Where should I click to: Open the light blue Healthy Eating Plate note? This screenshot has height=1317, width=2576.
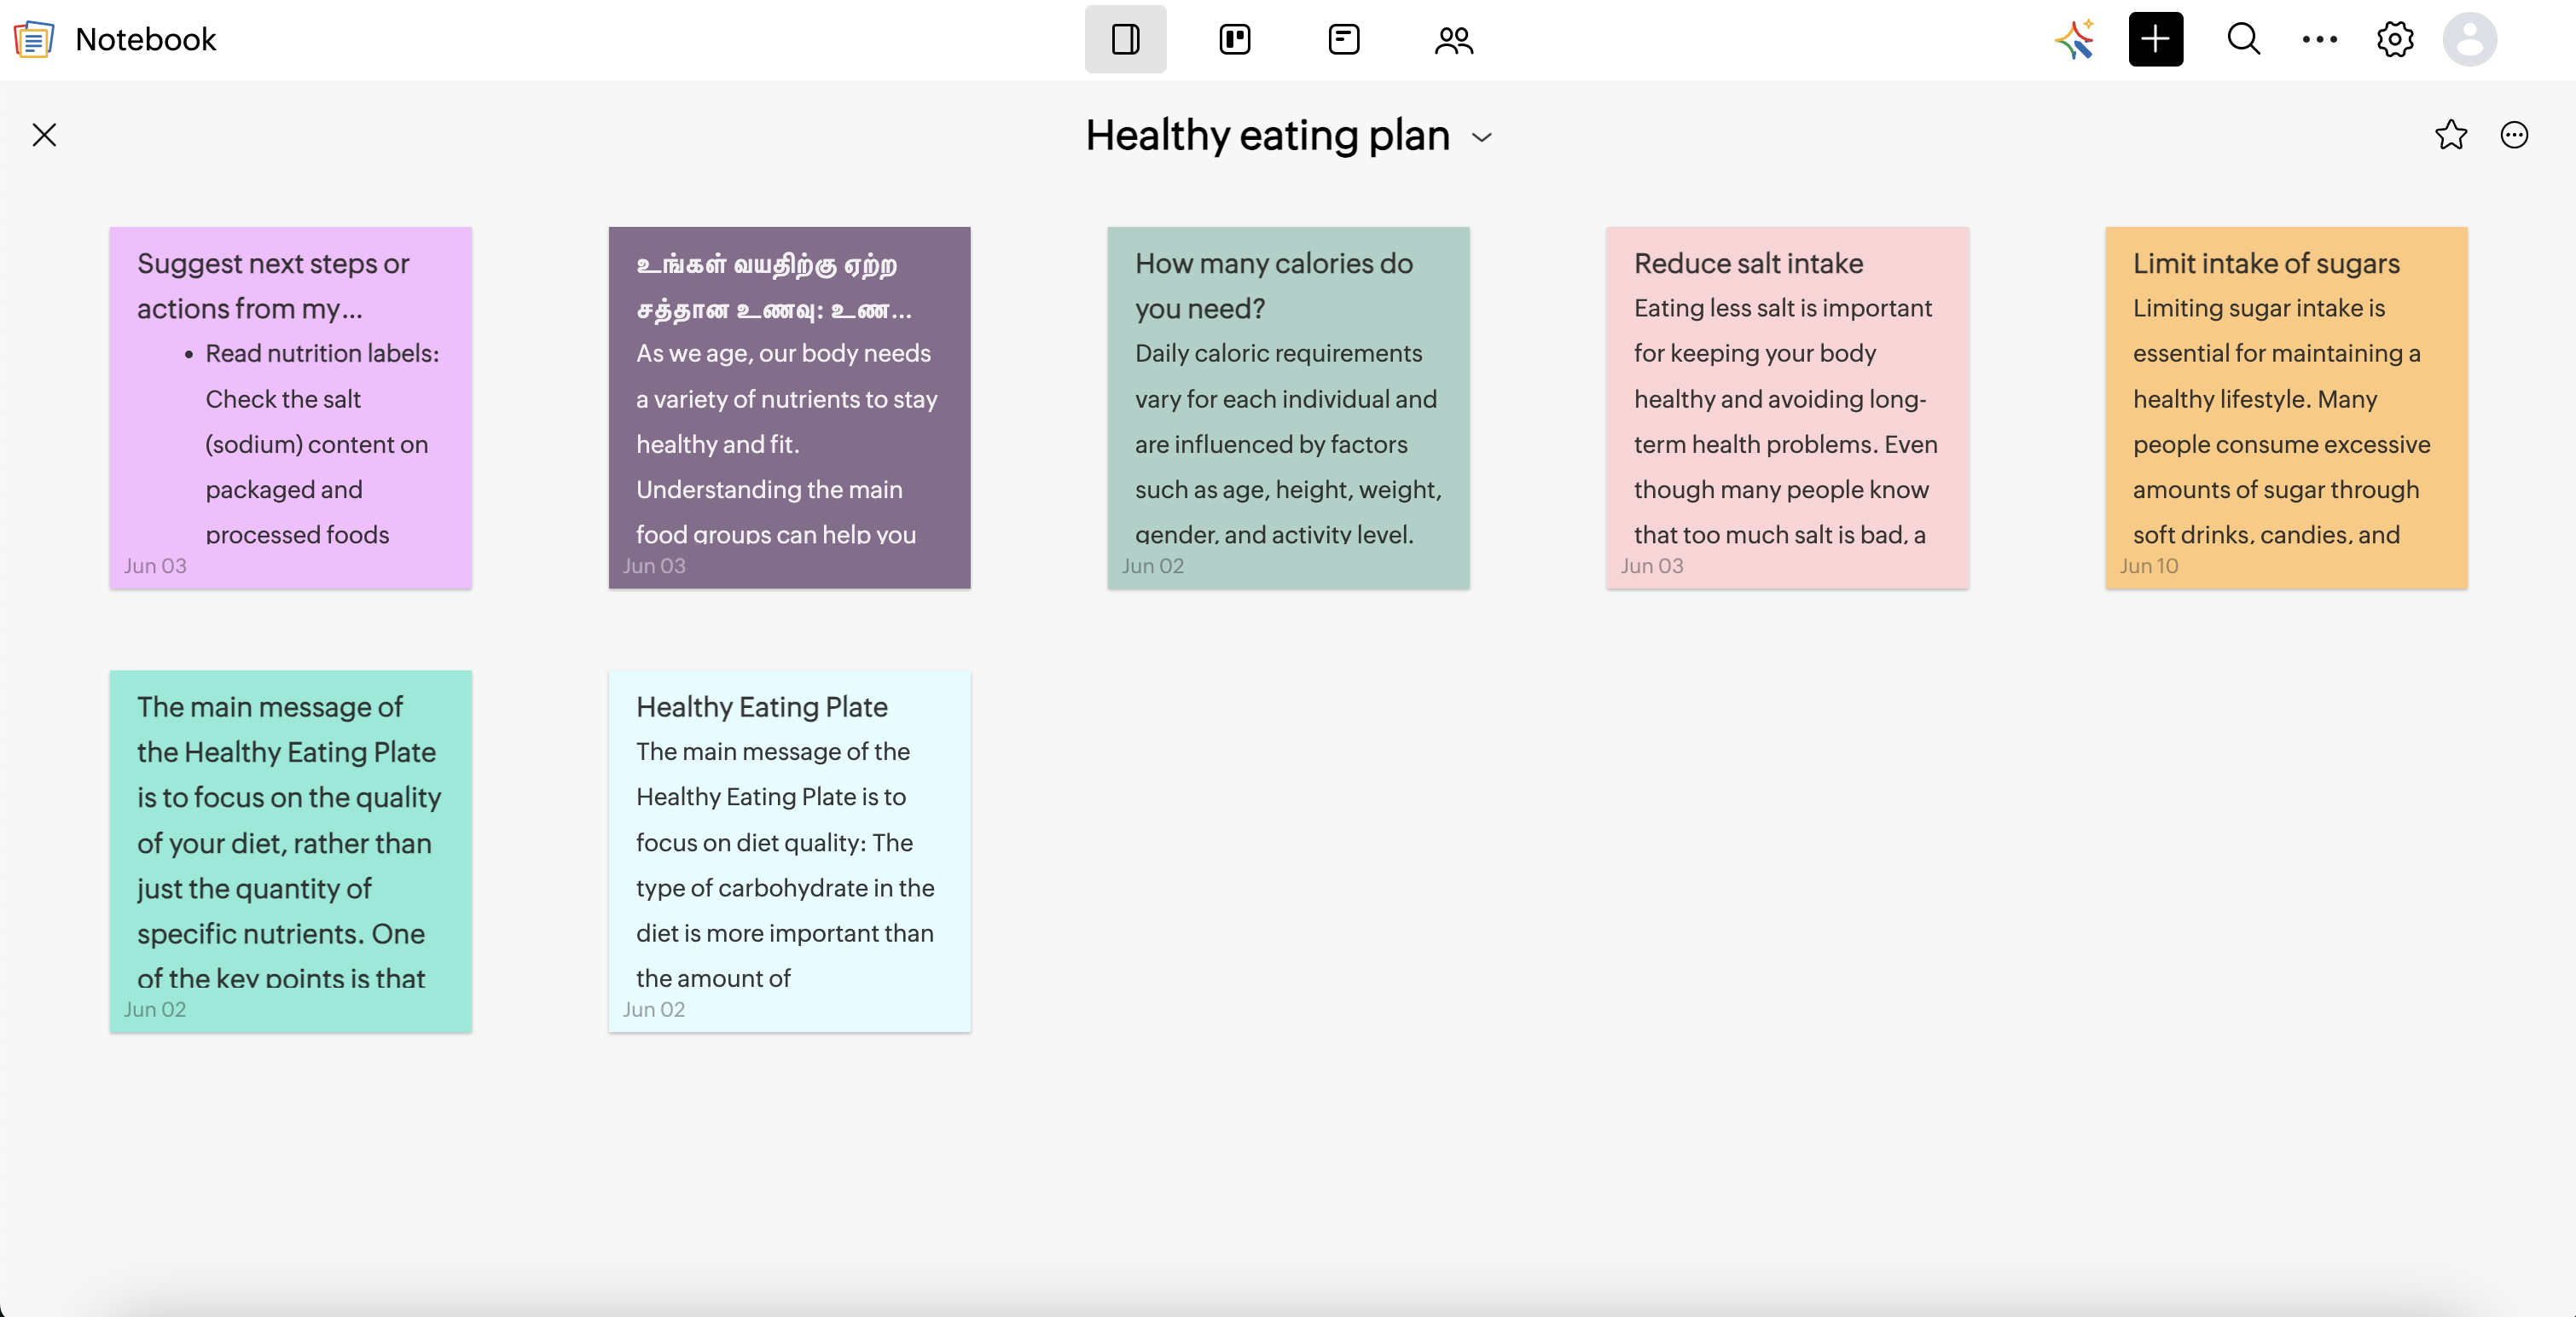[789, 851]
